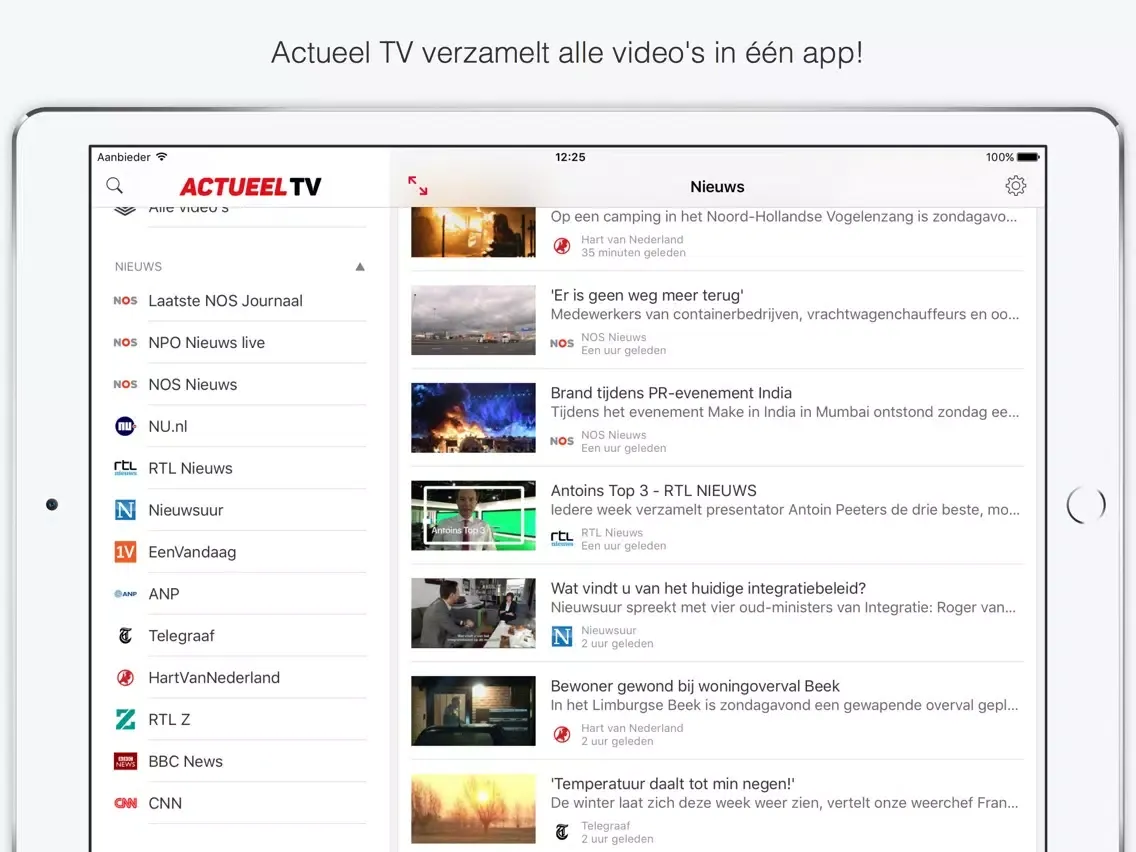The height and width of the screenshot is (852, 1136).
Task: Select ANP channel
Action: (x=164, y=594)
